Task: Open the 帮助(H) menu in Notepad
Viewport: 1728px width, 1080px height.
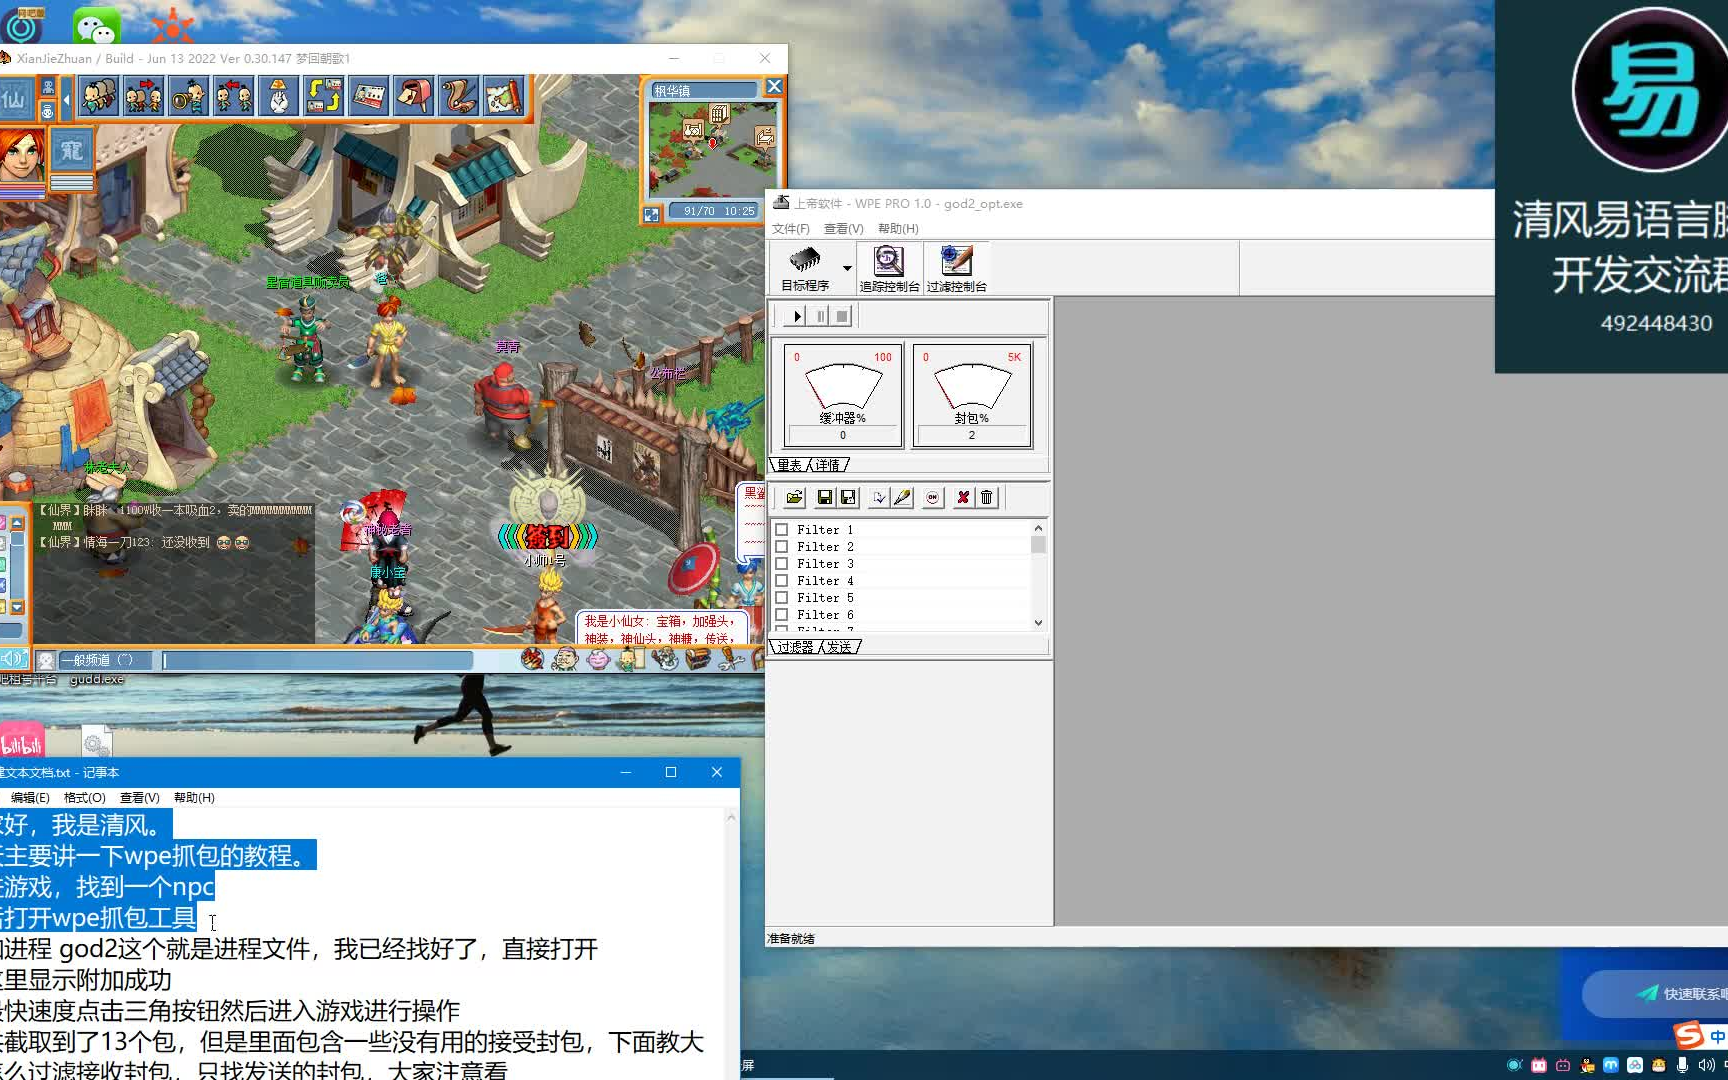Action: 194,798
